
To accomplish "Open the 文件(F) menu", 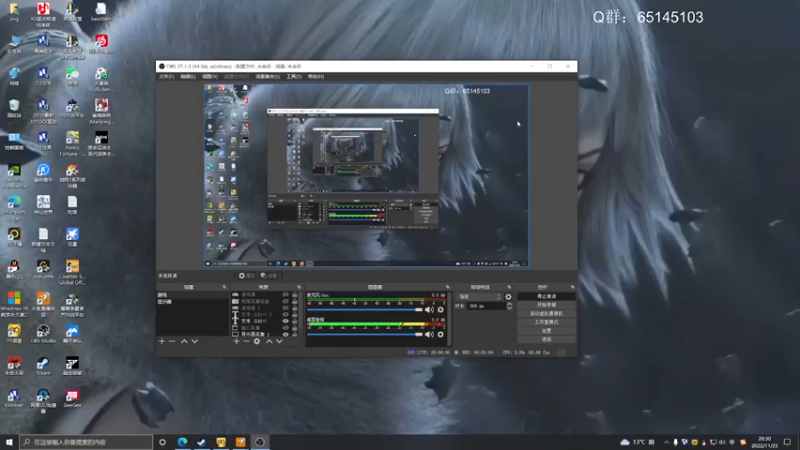I will click(x=166, y=77).
